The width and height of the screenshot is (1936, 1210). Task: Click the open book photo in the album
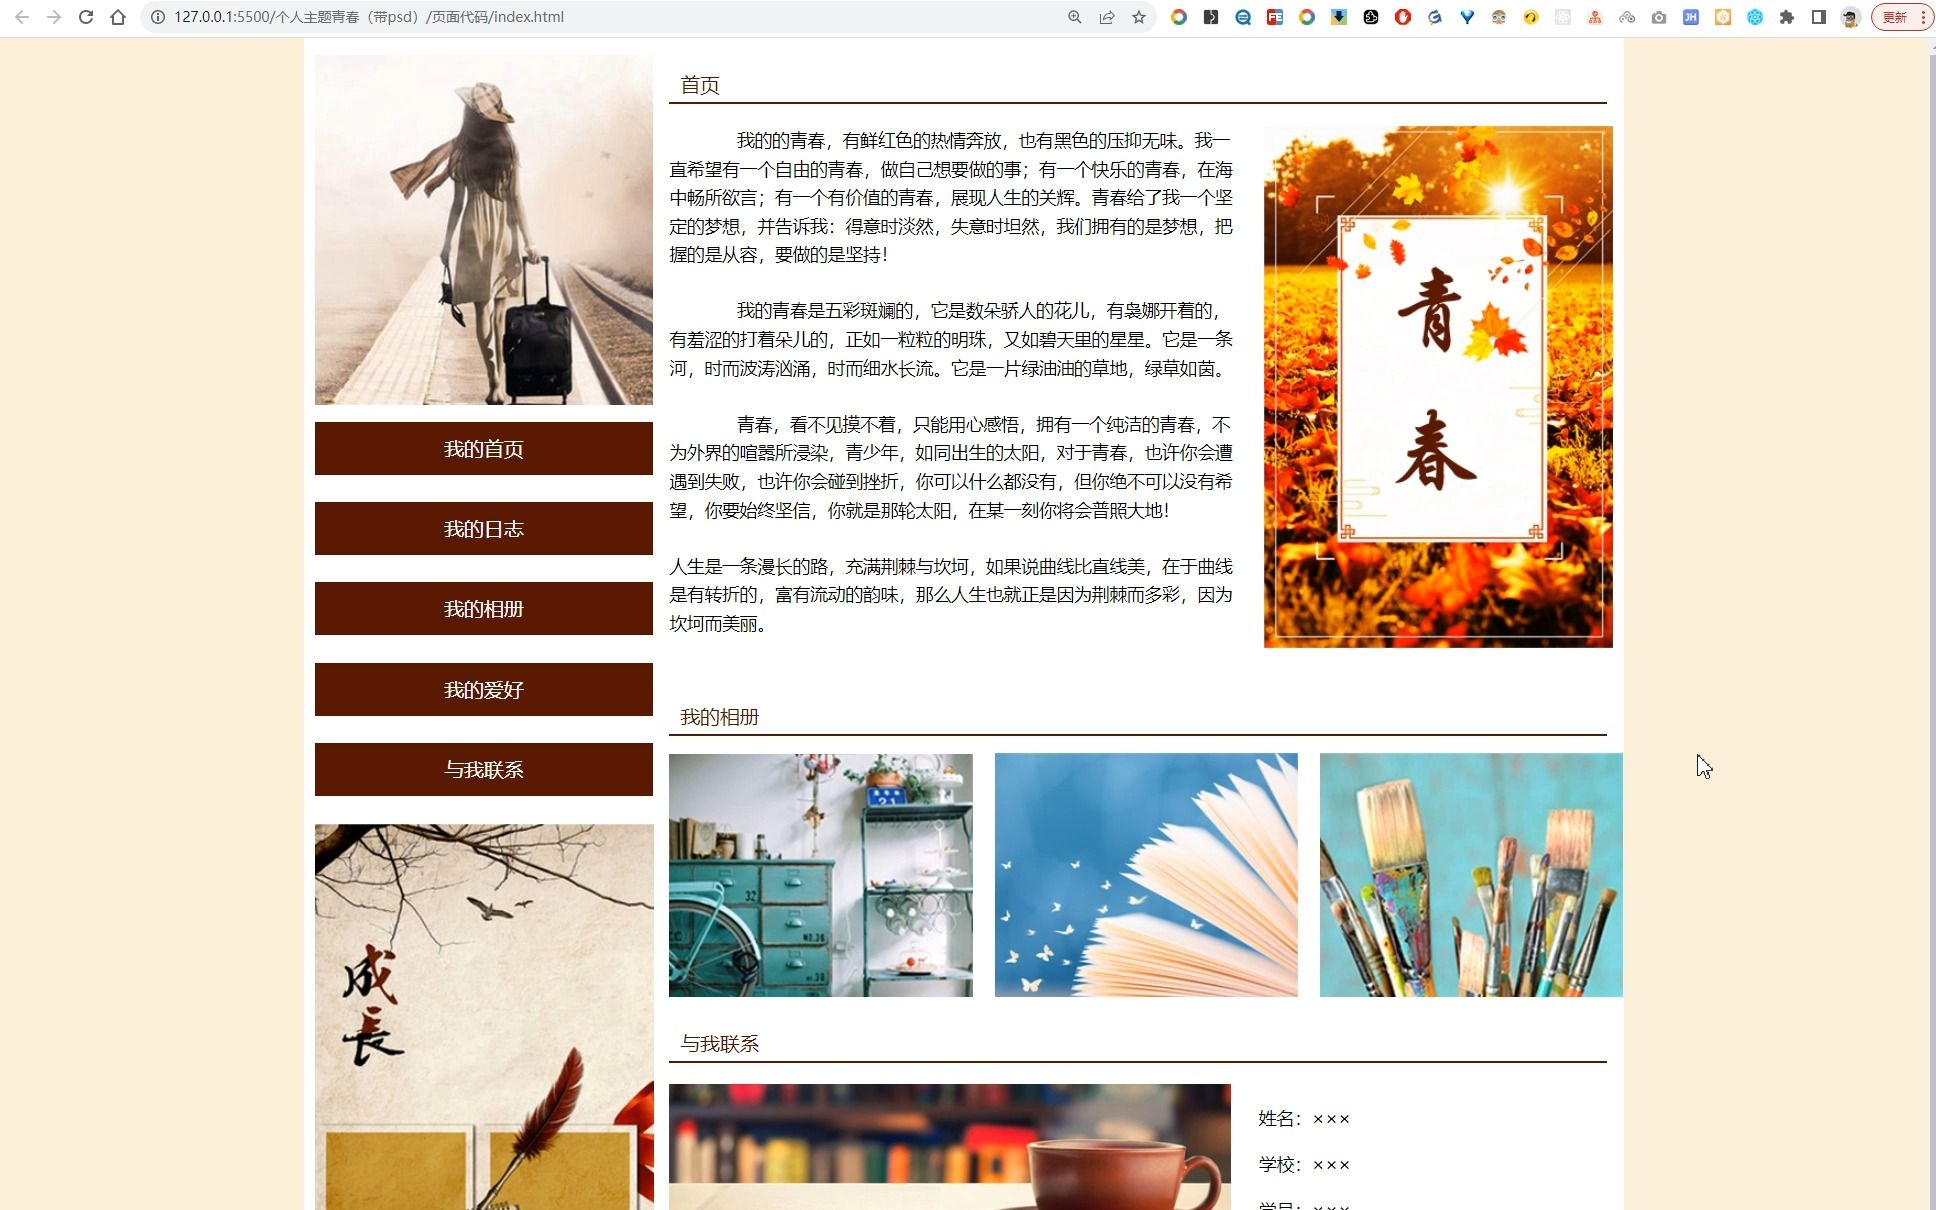pos(1146,874)
